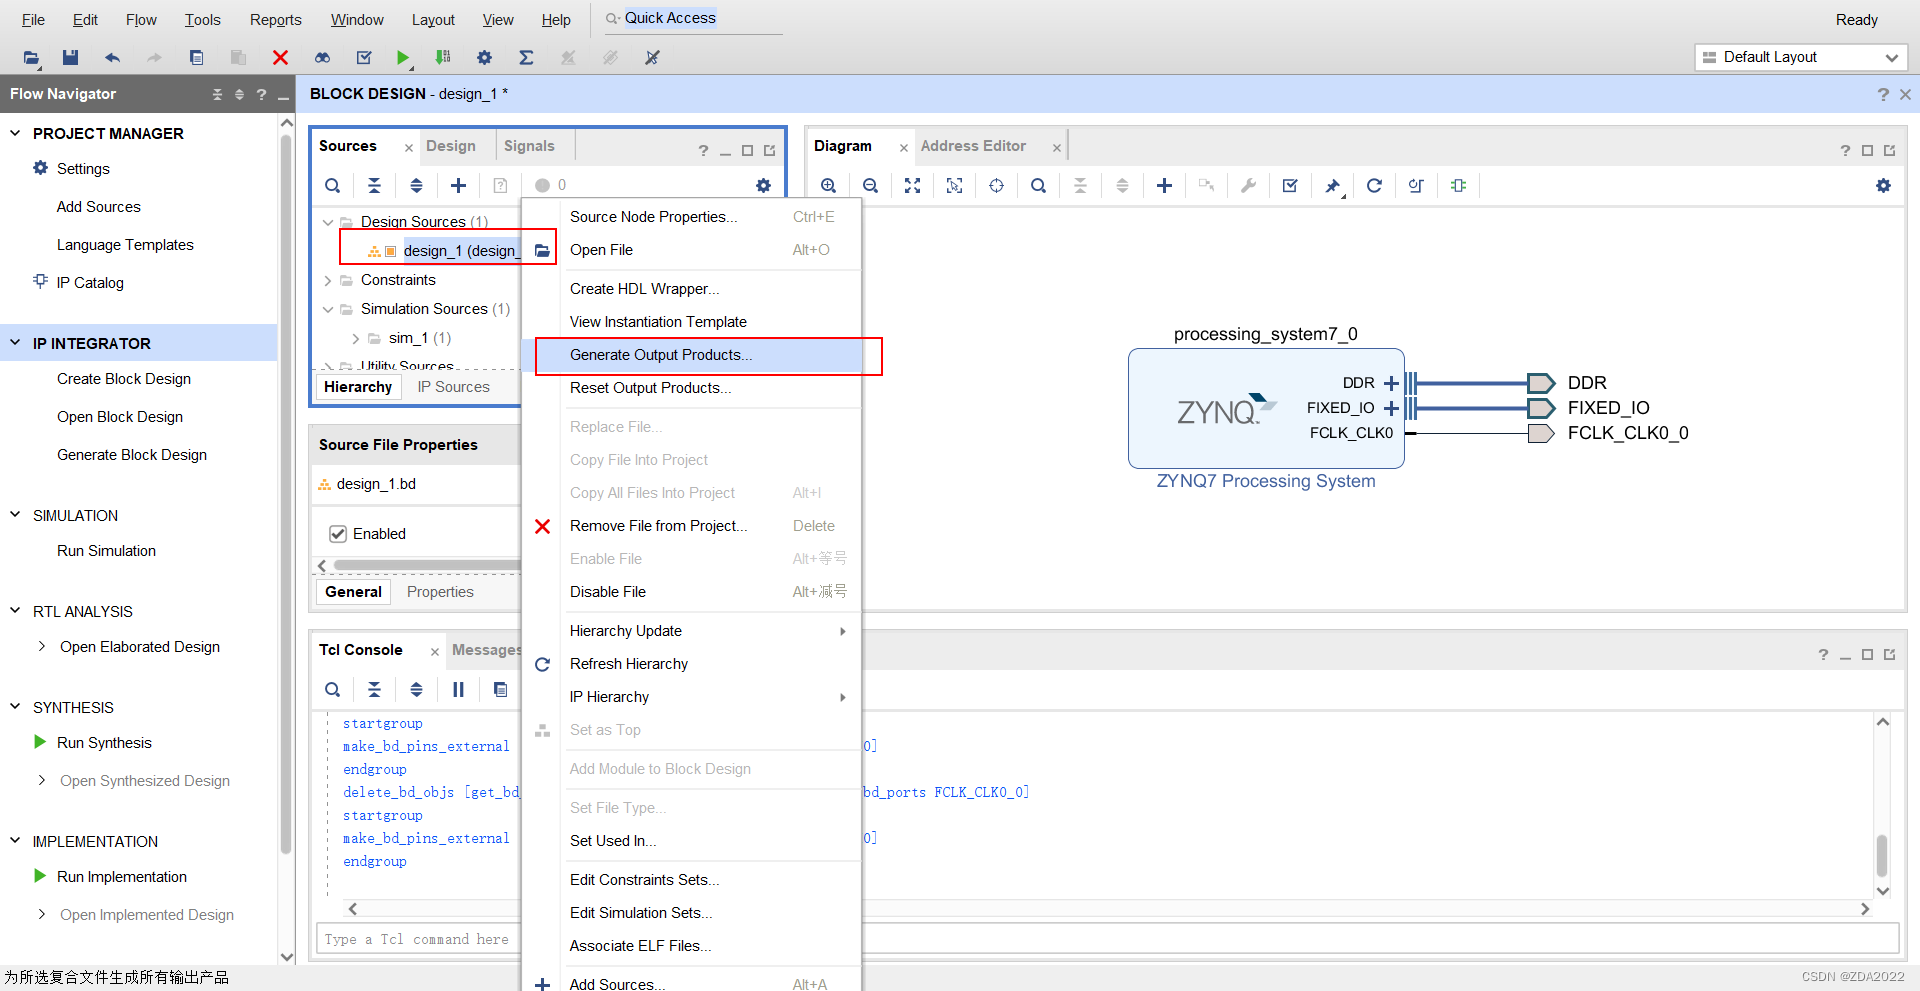
Task: Open the Flow menu
Action: tap(141, 20)
